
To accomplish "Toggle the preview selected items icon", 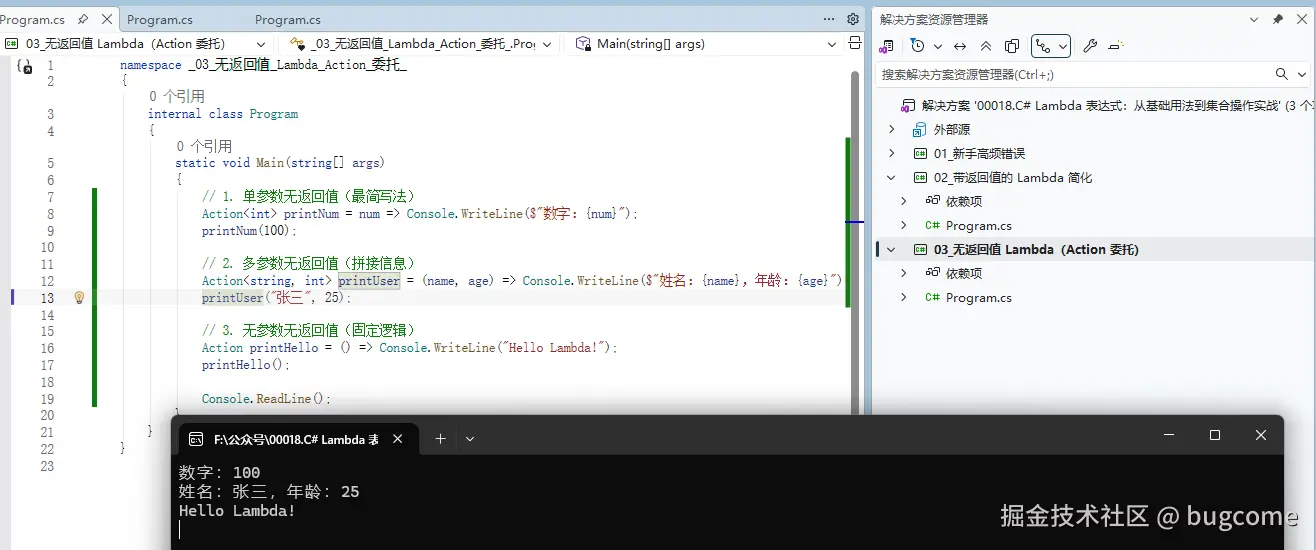I will coord(1117,46).
